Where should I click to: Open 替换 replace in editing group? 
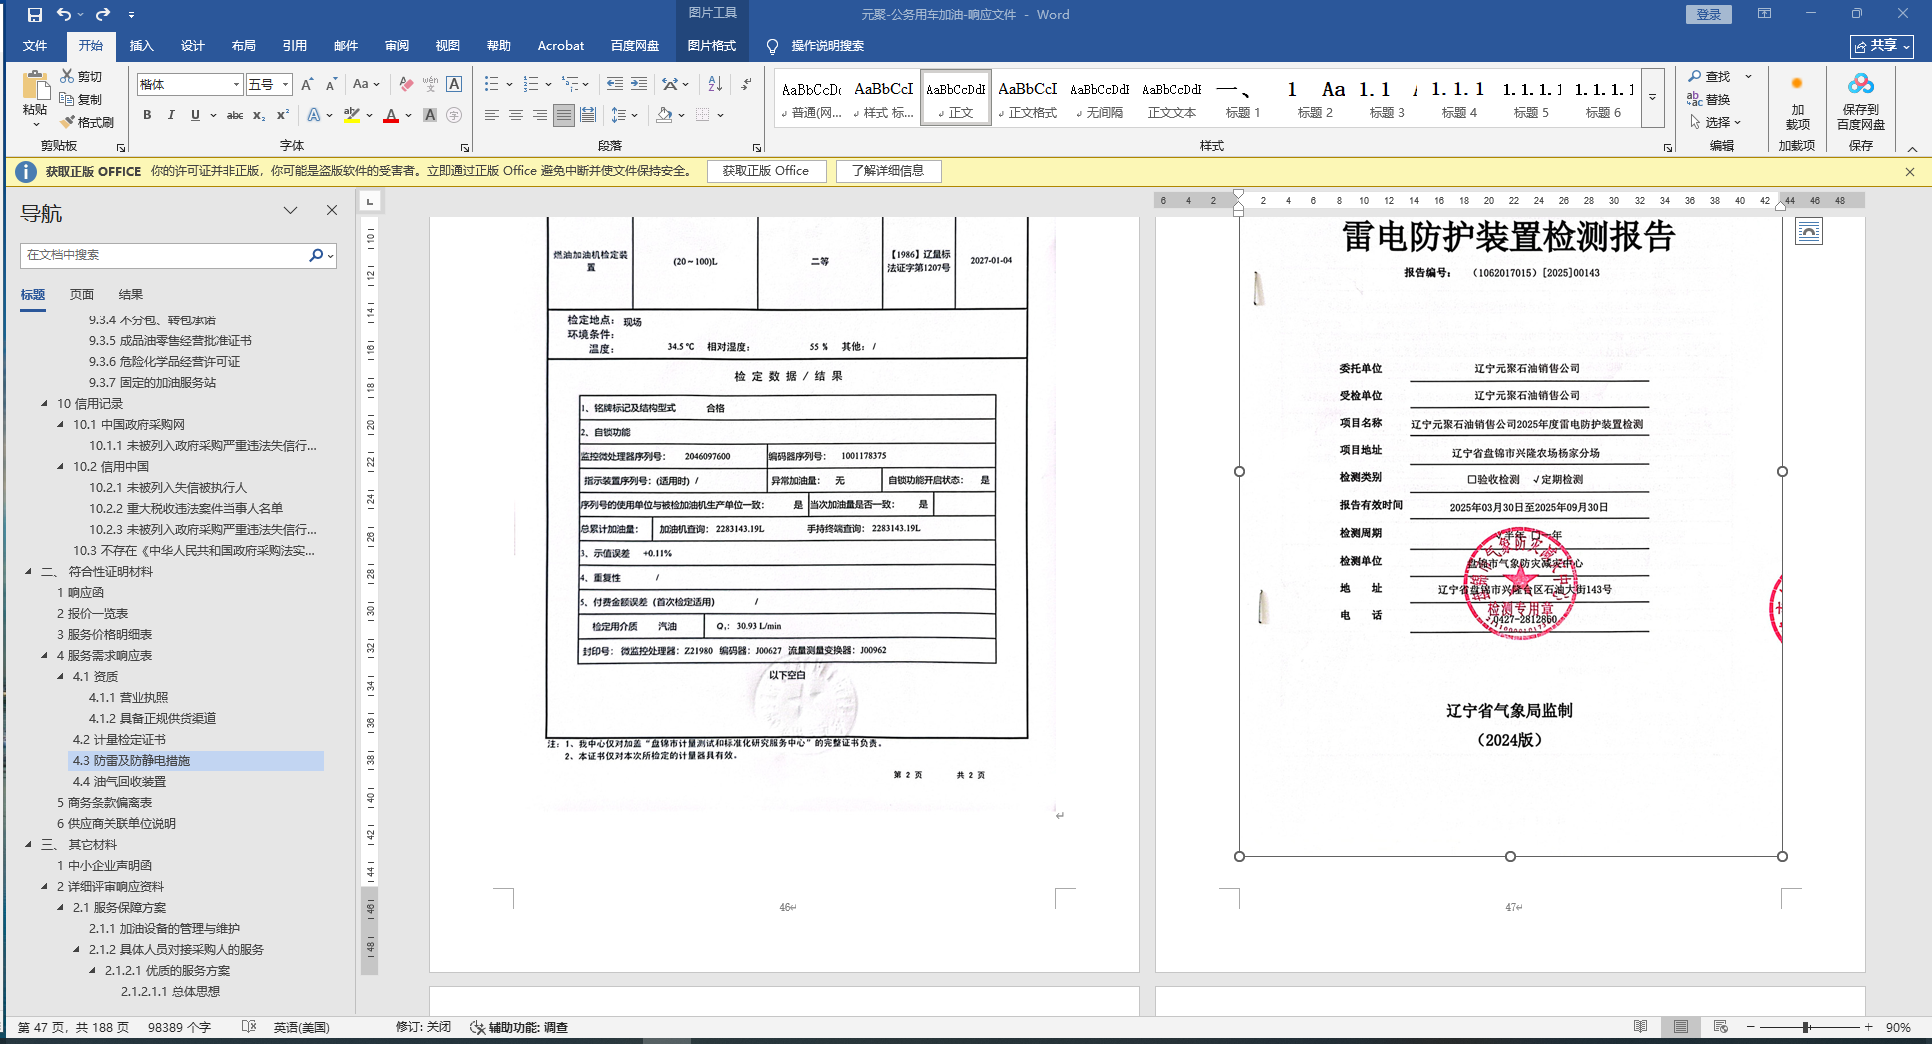pos(1710,99)
